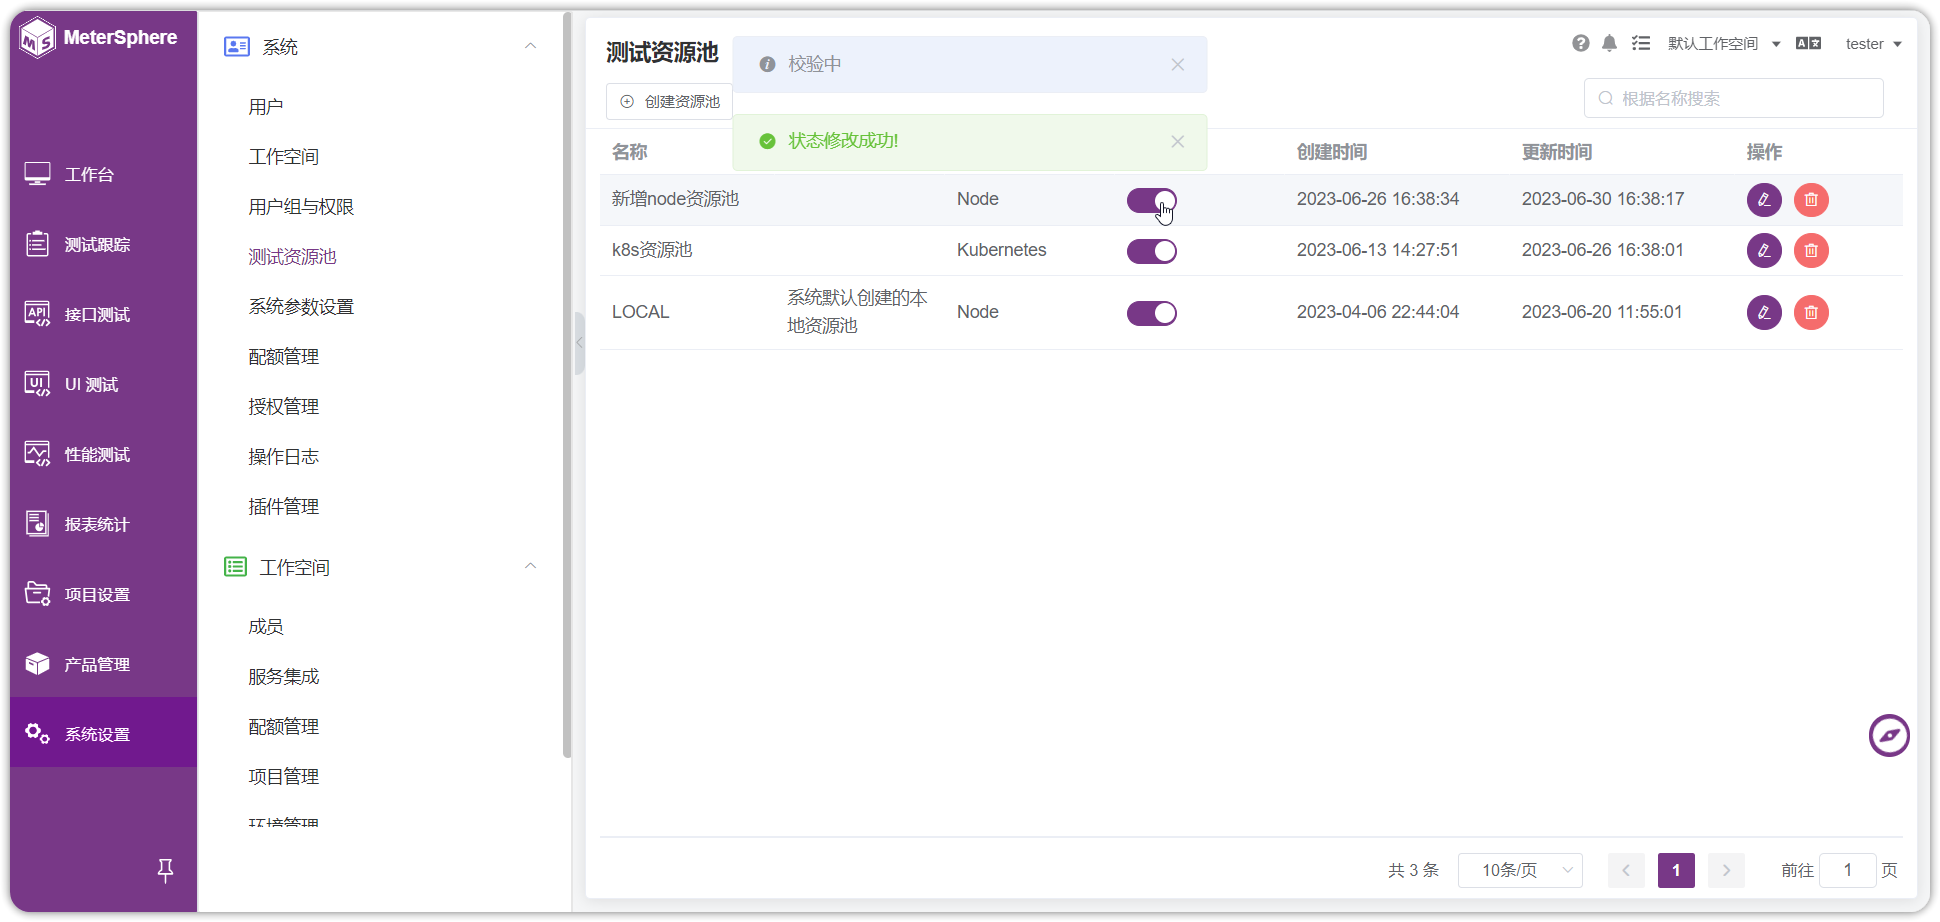
Task: Edit the 新增node资源池 row
Action: click(1764, 199)
